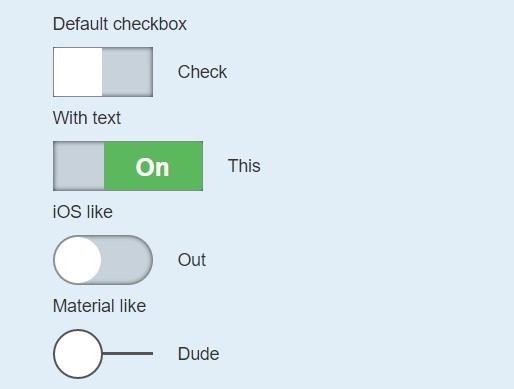Toggle the Material like switch labeled Dude
514x389 pixels.
click(x=103, y=354)
